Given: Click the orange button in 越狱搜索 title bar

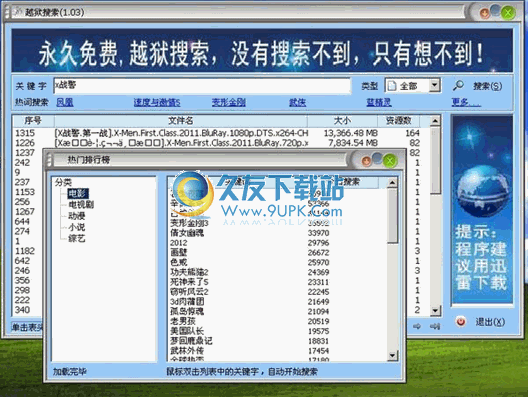Looking at the screenshot, I should click(485, 13).
